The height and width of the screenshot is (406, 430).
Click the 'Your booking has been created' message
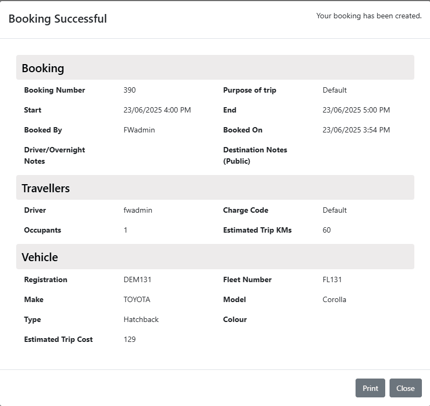click(369, 16)
